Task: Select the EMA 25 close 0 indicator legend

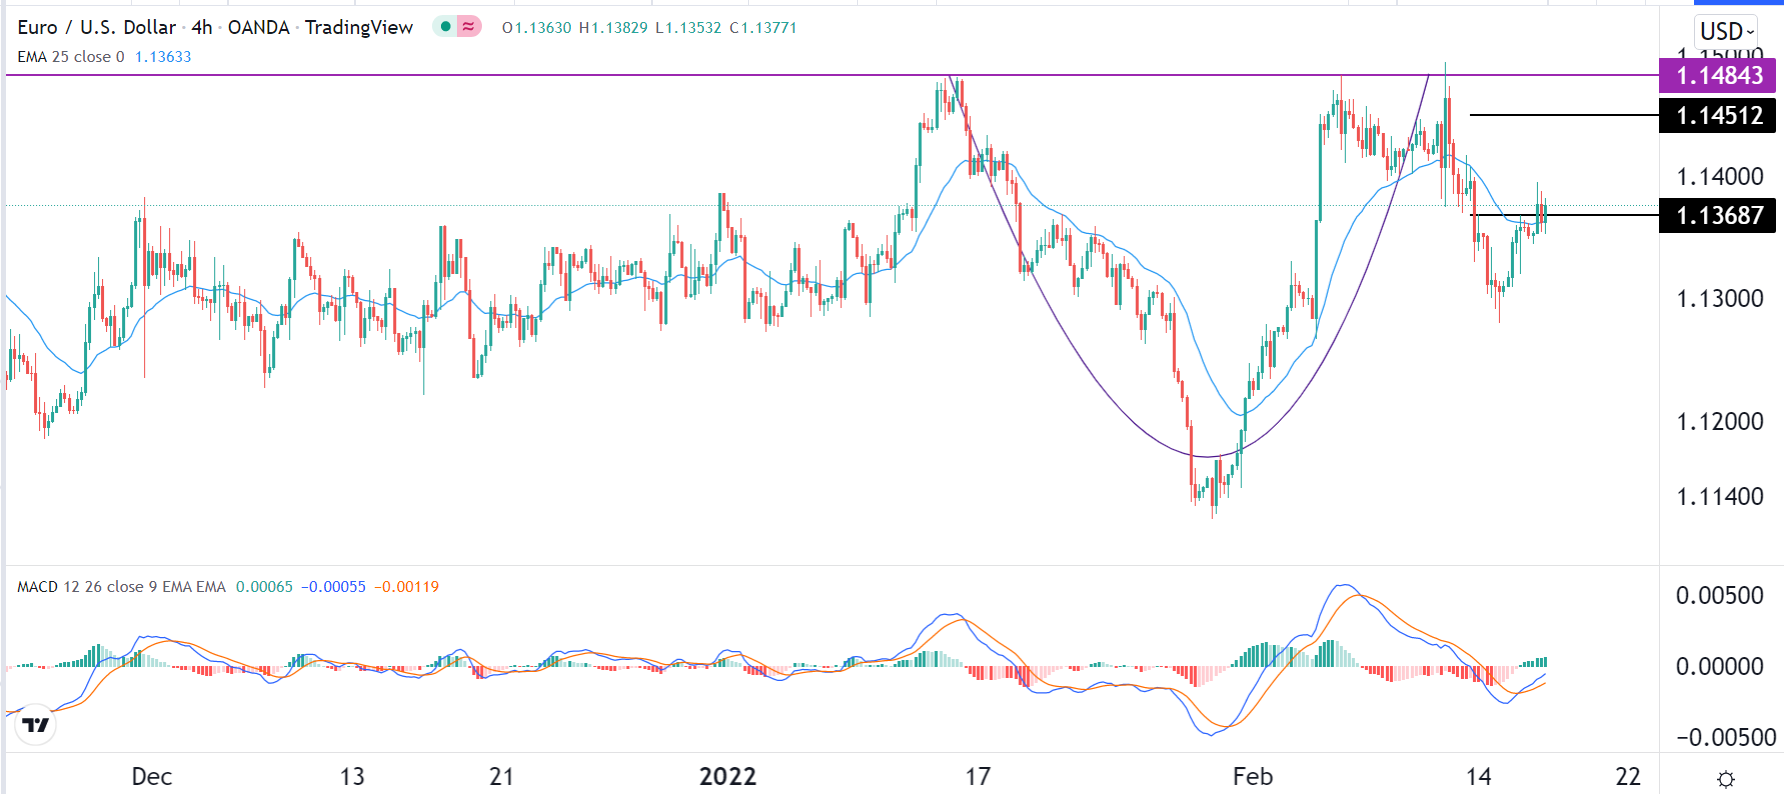Action: (71, 57)
